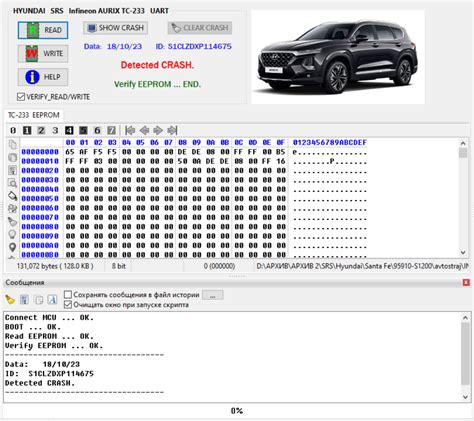Screen dimensions: 474x421
Task: Click the '...' browse history file button
Action: point(213,295)
